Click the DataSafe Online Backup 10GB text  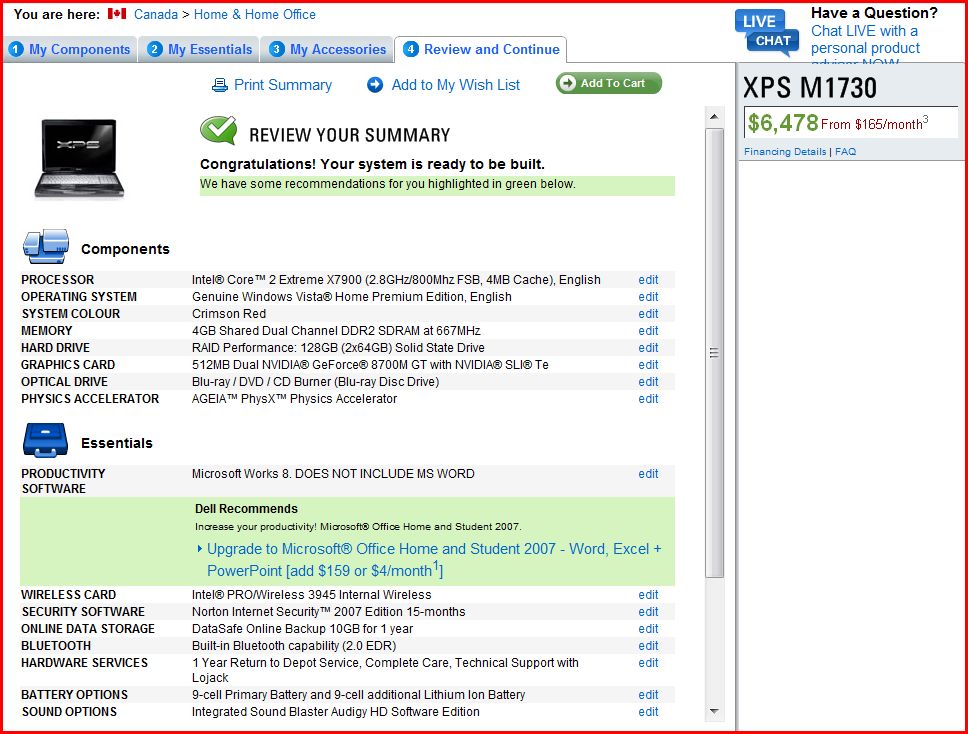tap(302, 628)
